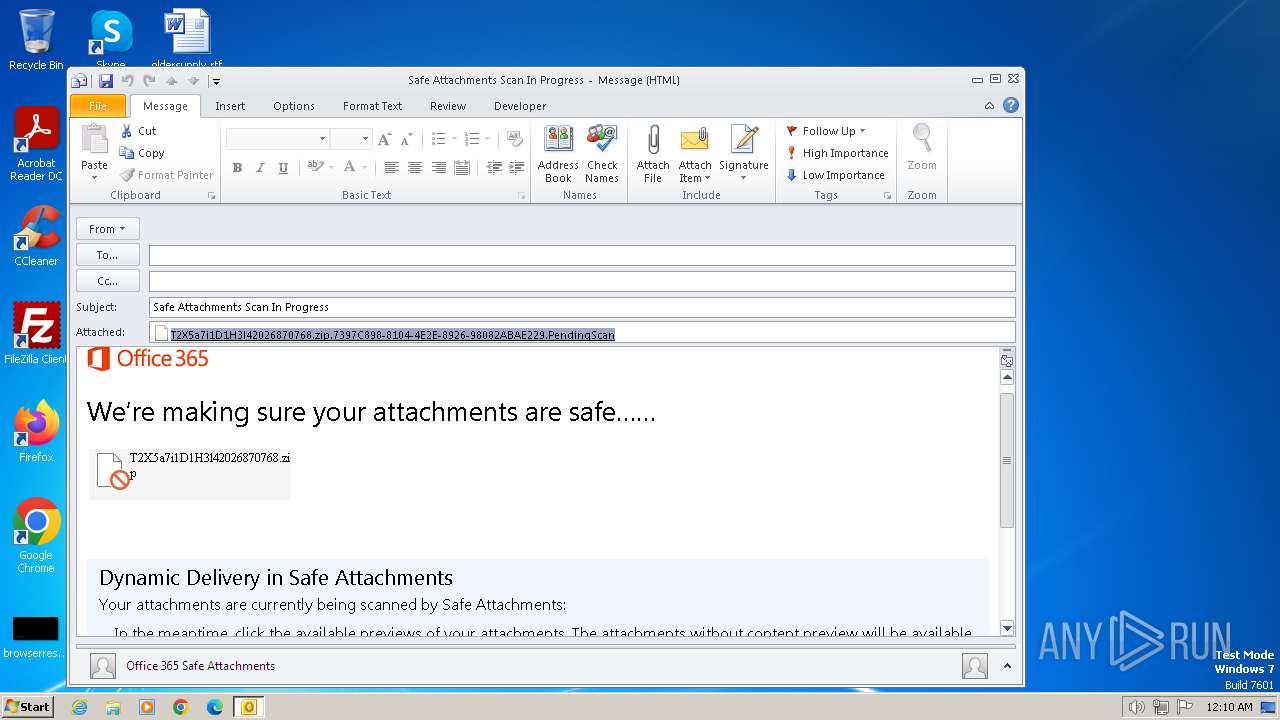
Task: Open the Signature dropdown
Action: pos(744,154)
